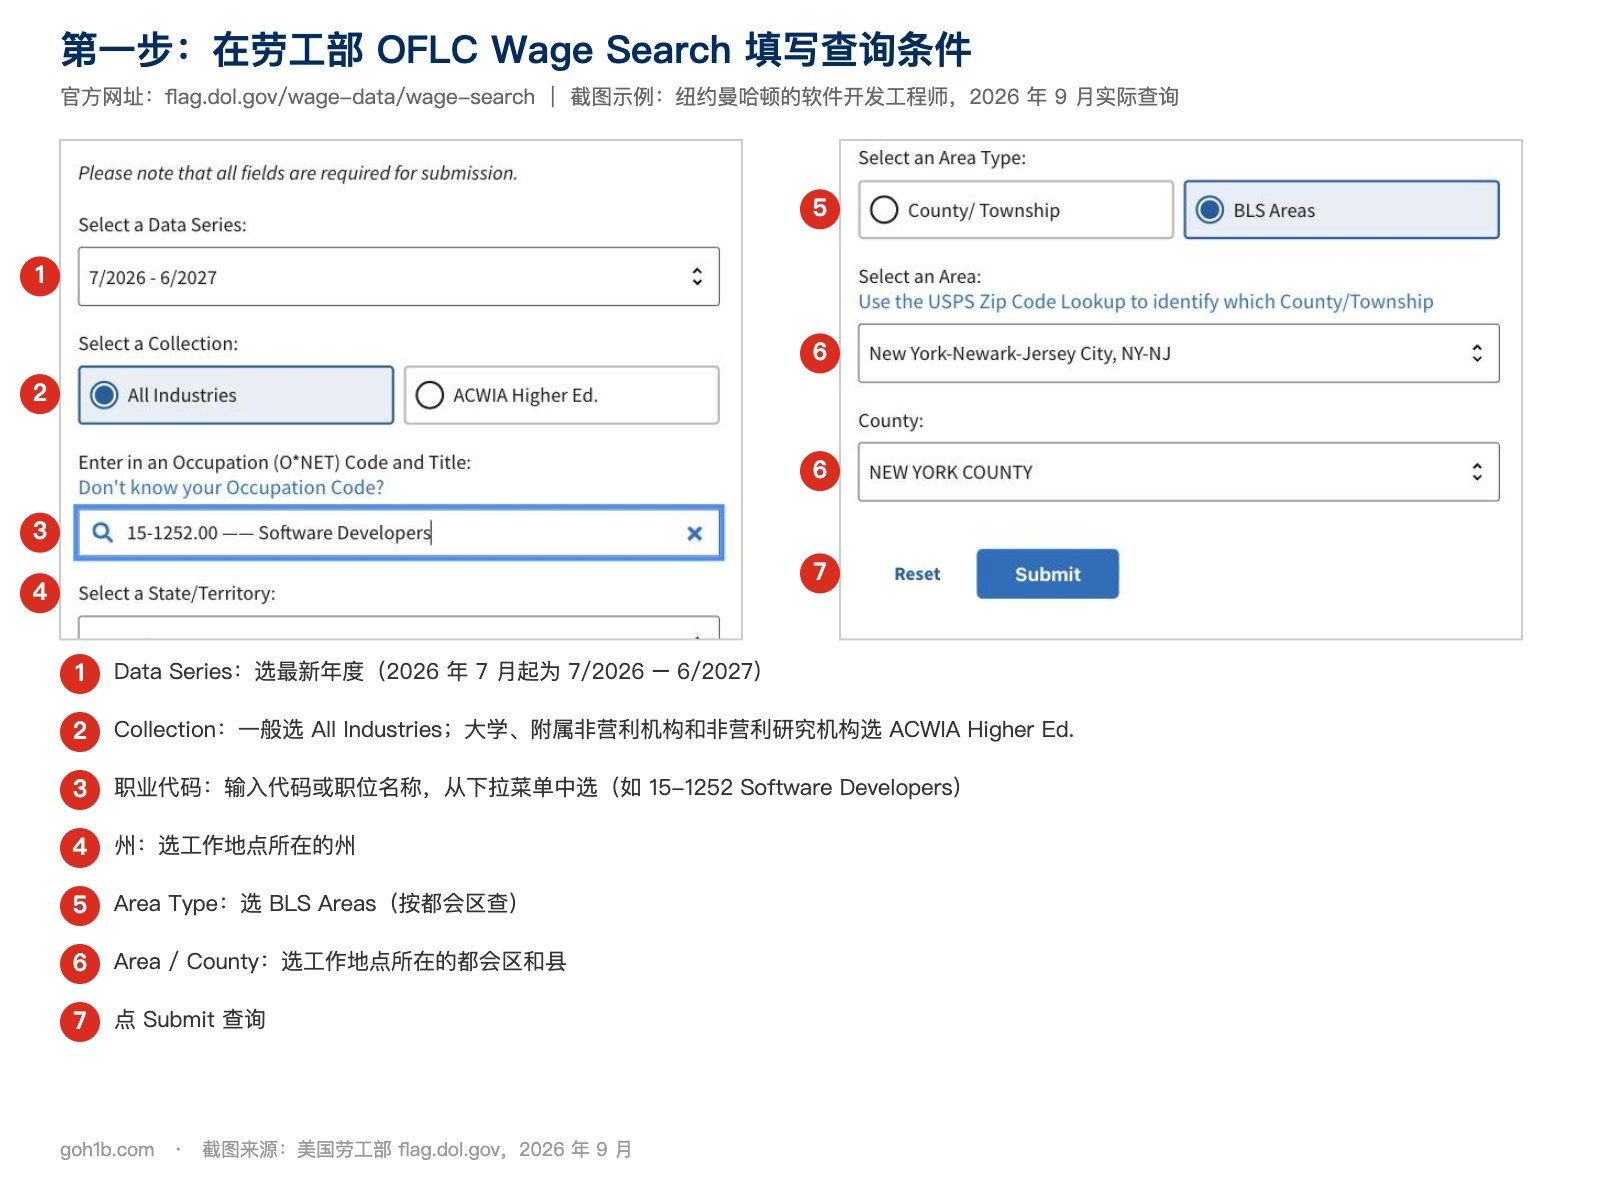The height and width of the screenshot is (1180, 1600).
Task: Click the 'Please note that all fields are required' note
Action: [297, 173]
